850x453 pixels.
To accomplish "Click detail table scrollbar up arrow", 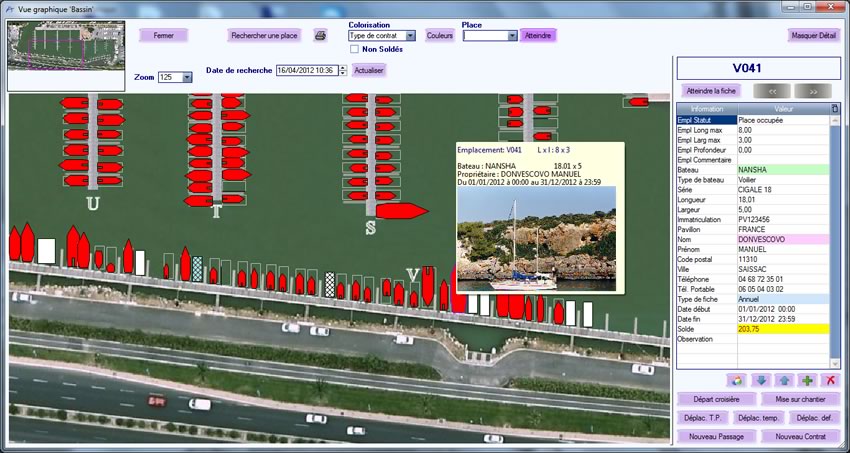I will tap(834, 119).
